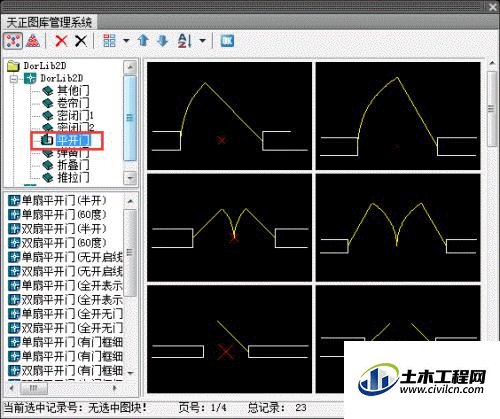Open the dropdown arrow beside A-Z sort
The width and height of the screenshot is (500, 419).
pos(202,41)
